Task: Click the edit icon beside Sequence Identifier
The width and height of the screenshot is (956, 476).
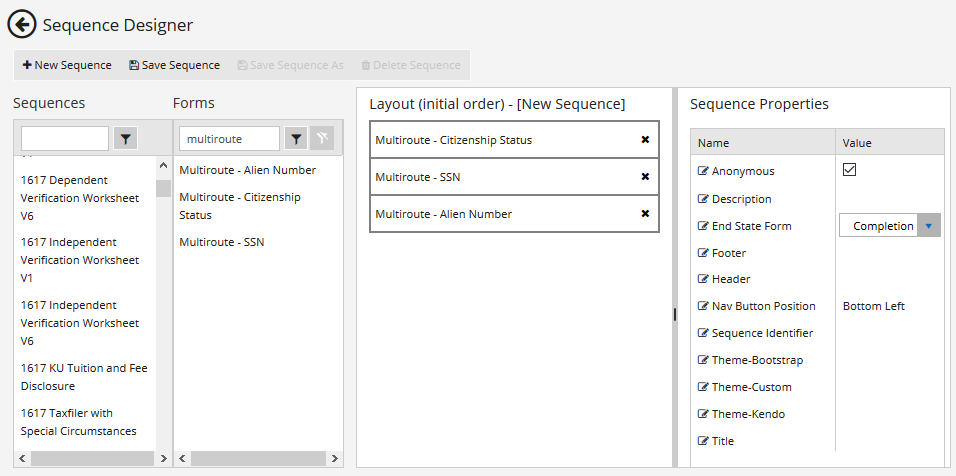Action: (703, 333)
